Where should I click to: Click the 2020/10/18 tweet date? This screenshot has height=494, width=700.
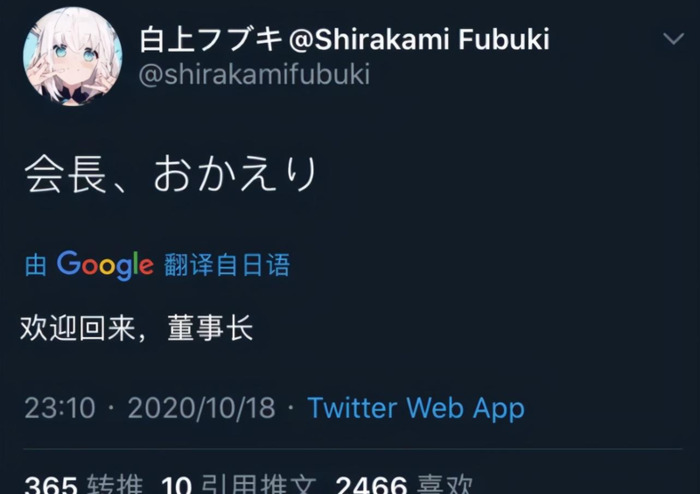pos(201,408)
